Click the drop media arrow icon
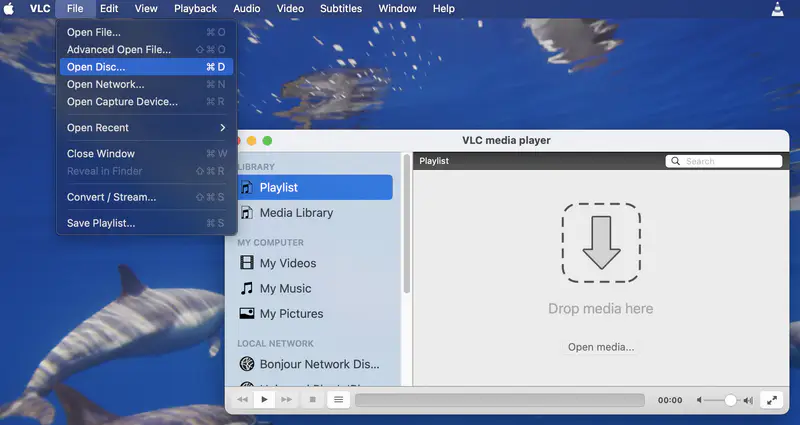The width and height of the screenshot is (800, 425). coord(601,243)
